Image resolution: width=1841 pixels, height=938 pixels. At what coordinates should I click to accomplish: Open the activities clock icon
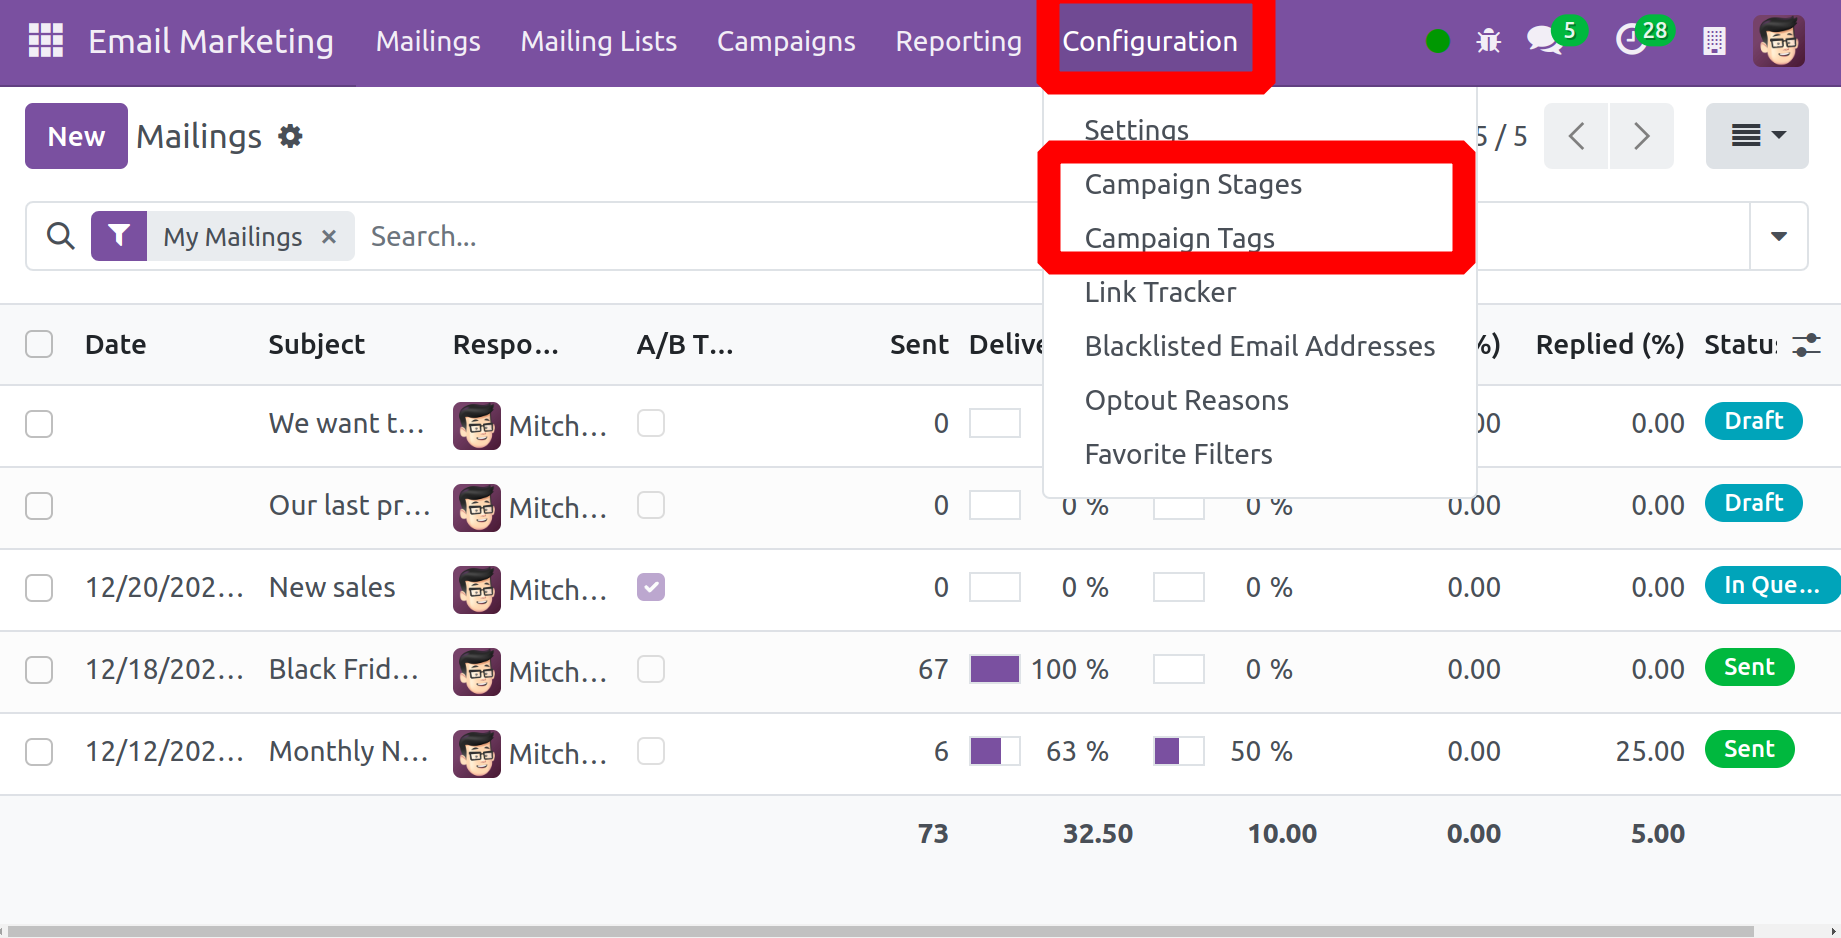tap(1631, 41)
